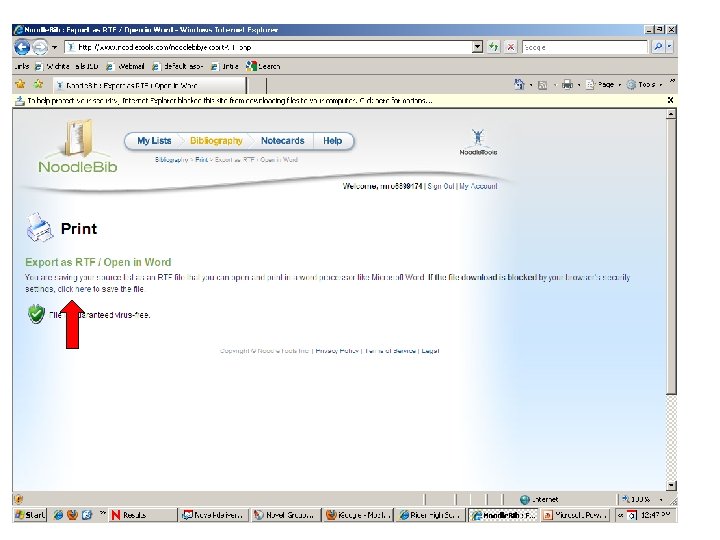
Task: Open the Home button dropdown arrow
Action: (x=531, y=85)
